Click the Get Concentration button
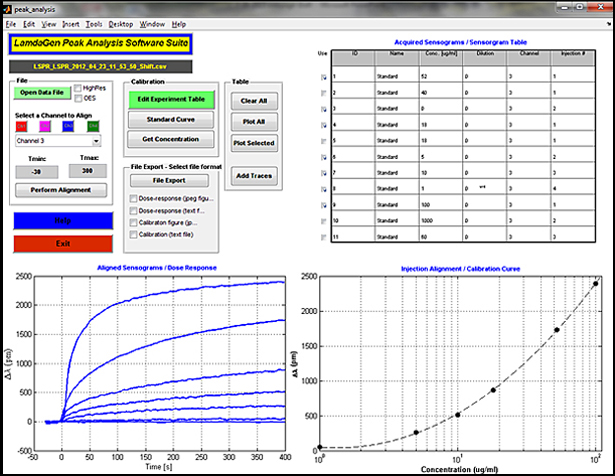The height and width of the screenshot is (476, 615). (171, 139)
